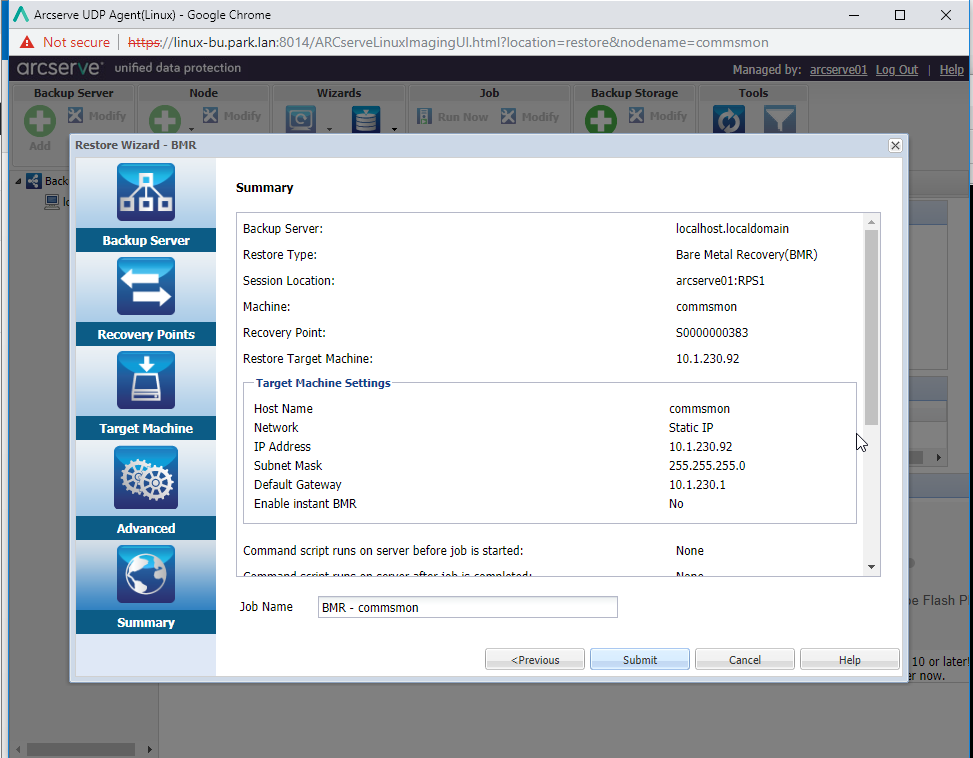This screenshot has height=758, width=973.
Task: Open the Backup wizard dropdown arrow
Action: (330, 129)
